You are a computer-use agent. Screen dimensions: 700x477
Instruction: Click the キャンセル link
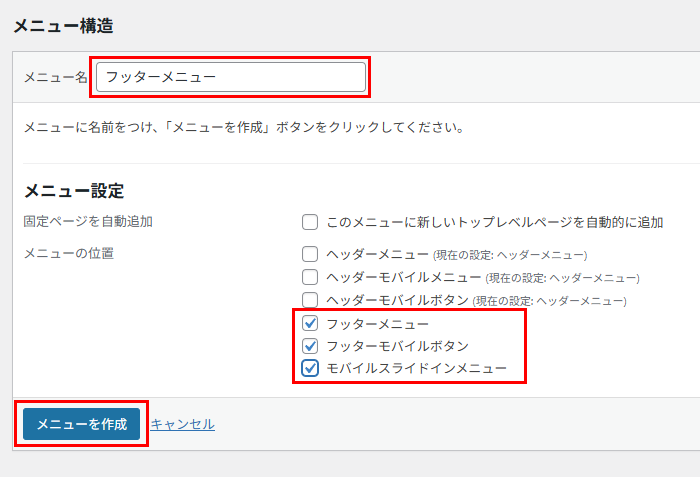coord(182,424)
